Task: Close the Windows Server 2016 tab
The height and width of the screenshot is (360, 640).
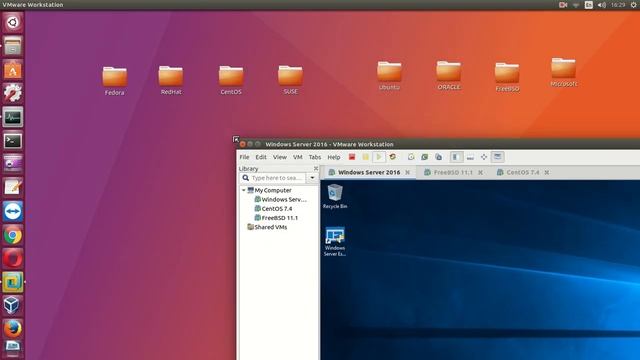Action: 407,173
